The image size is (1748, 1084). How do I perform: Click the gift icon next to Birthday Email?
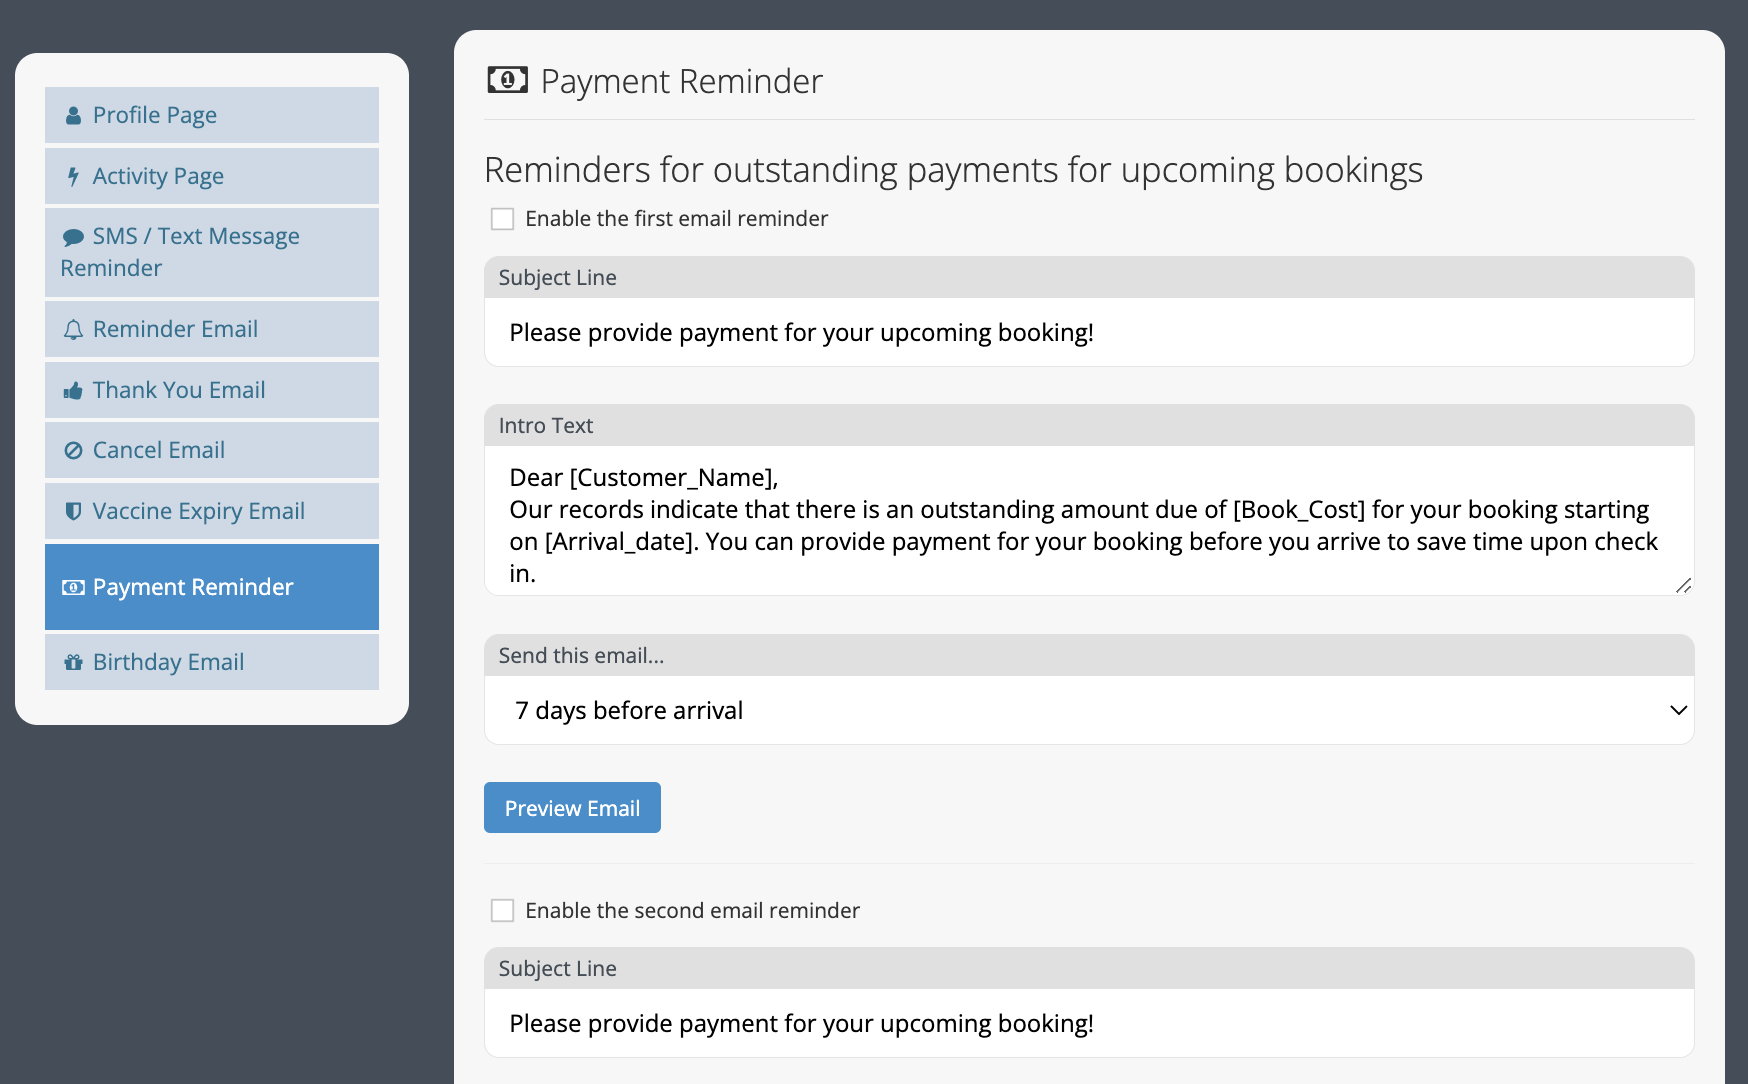[x=73, y=662]
